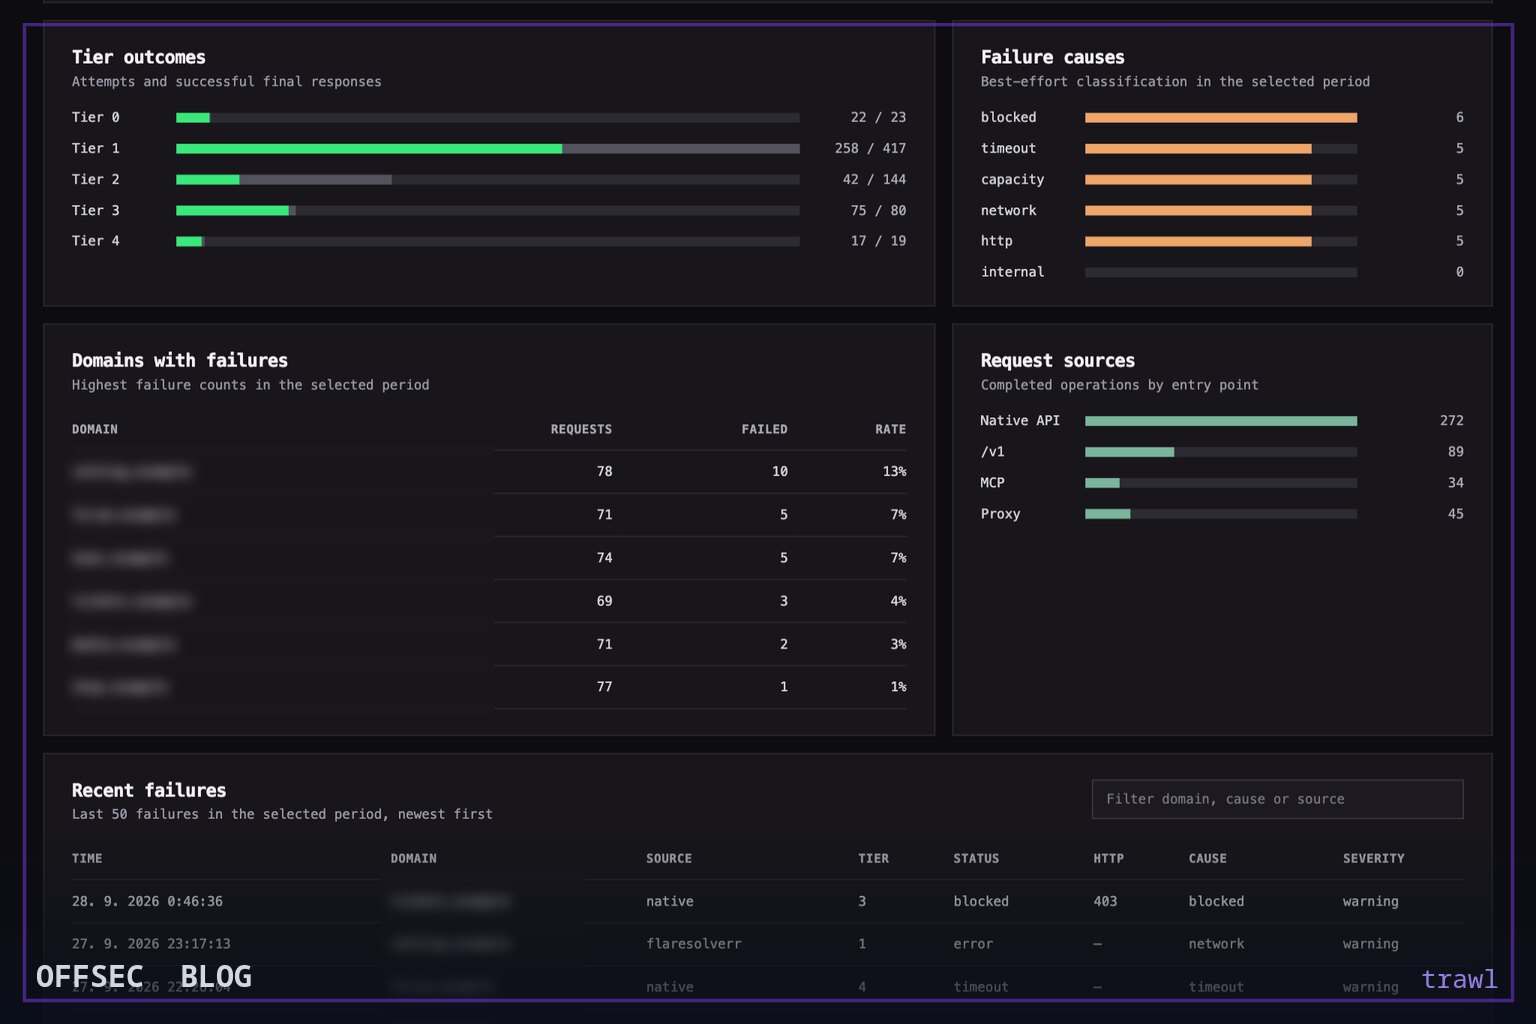Click the Tier 1 green progress bar
Screen dimensions: 1536x1024
coord(369,148)
